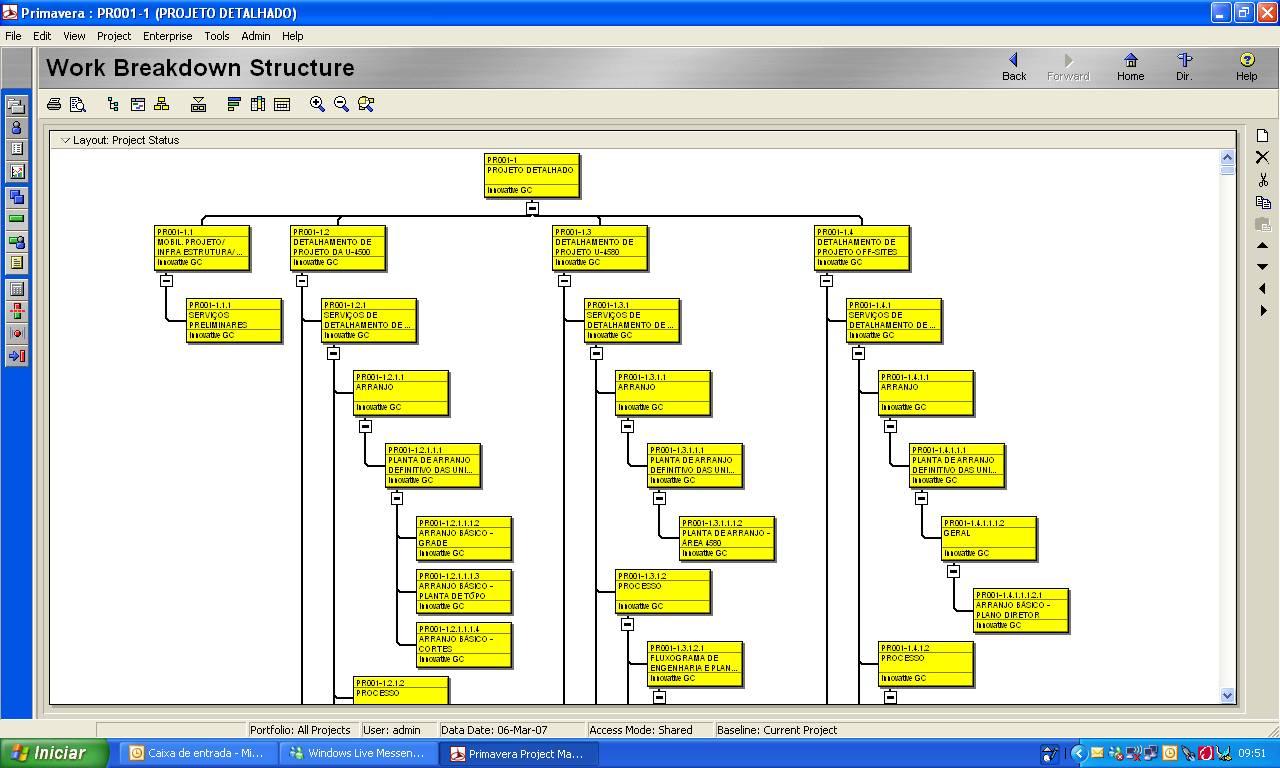
Task: Click the Cut scissors icon
Action: (x=1262, y=180)
